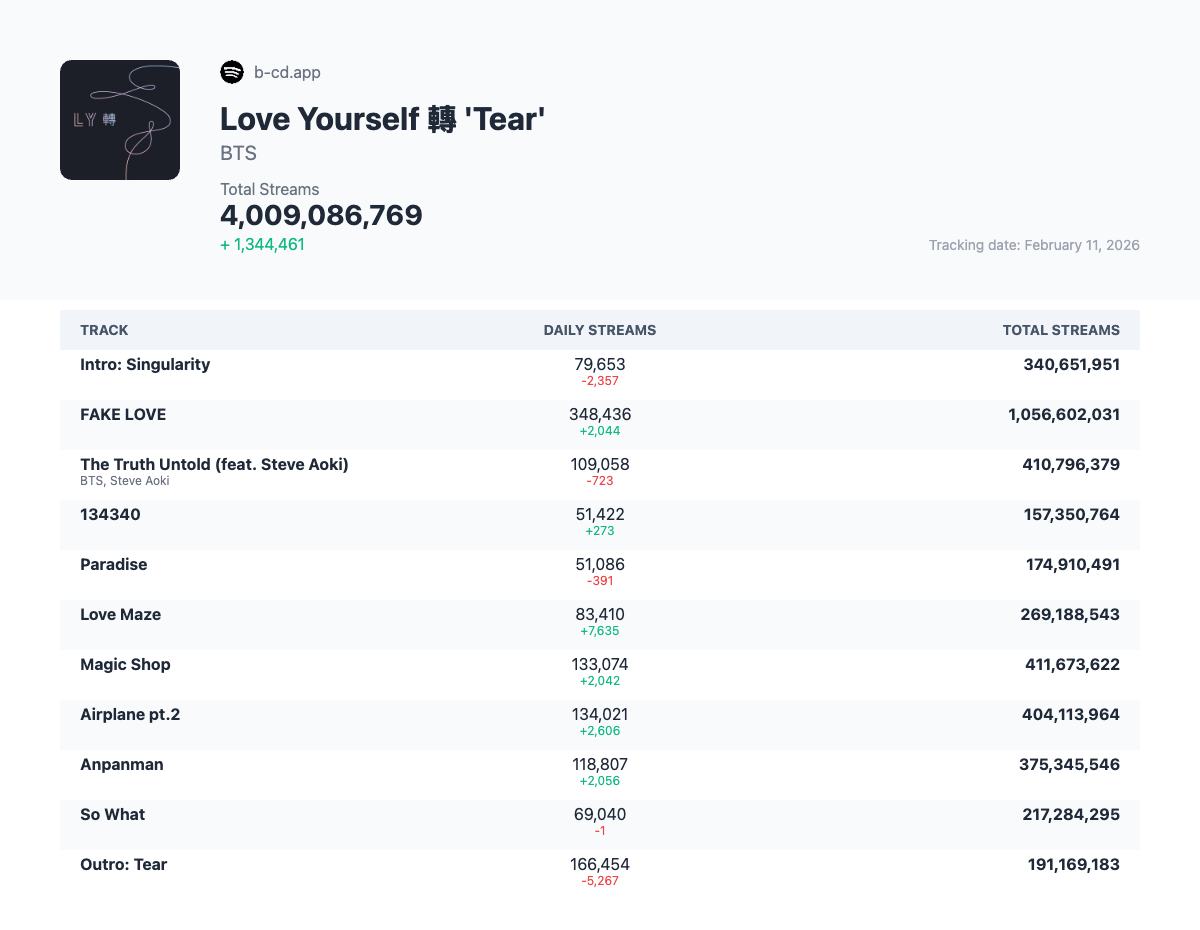Open the Intro: Singularity track row
The height and width of the screenshot is (930, 1200).
coord(145,365)
